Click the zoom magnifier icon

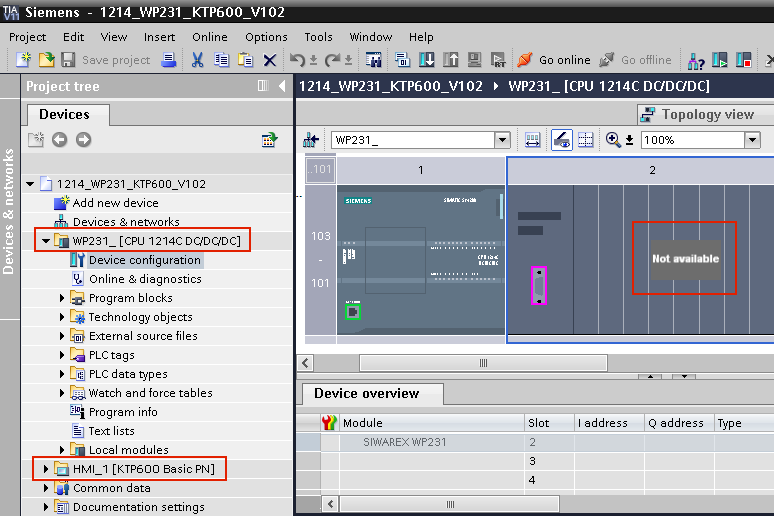point(613,140)
